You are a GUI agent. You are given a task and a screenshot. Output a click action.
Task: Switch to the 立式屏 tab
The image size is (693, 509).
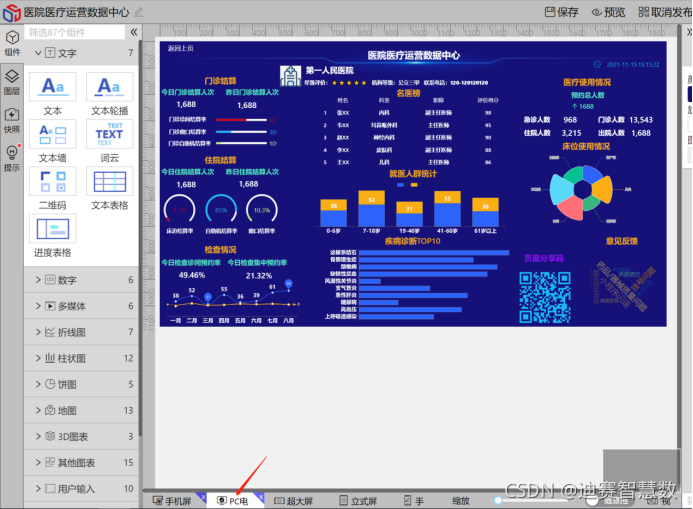358,501
